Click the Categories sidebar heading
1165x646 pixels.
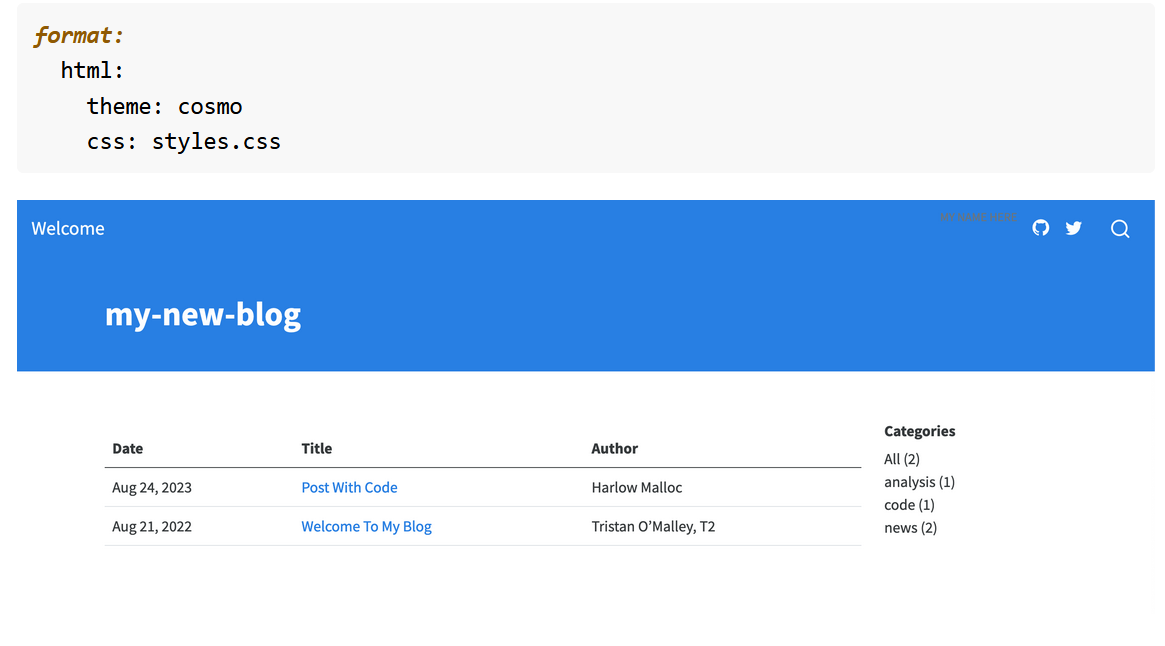tap(919, 432)
